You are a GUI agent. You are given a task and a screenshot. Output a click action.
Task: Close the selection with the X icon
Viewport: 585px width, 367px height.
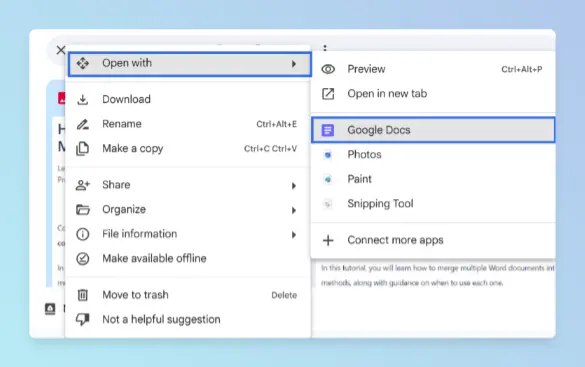(x=61, y=50)
